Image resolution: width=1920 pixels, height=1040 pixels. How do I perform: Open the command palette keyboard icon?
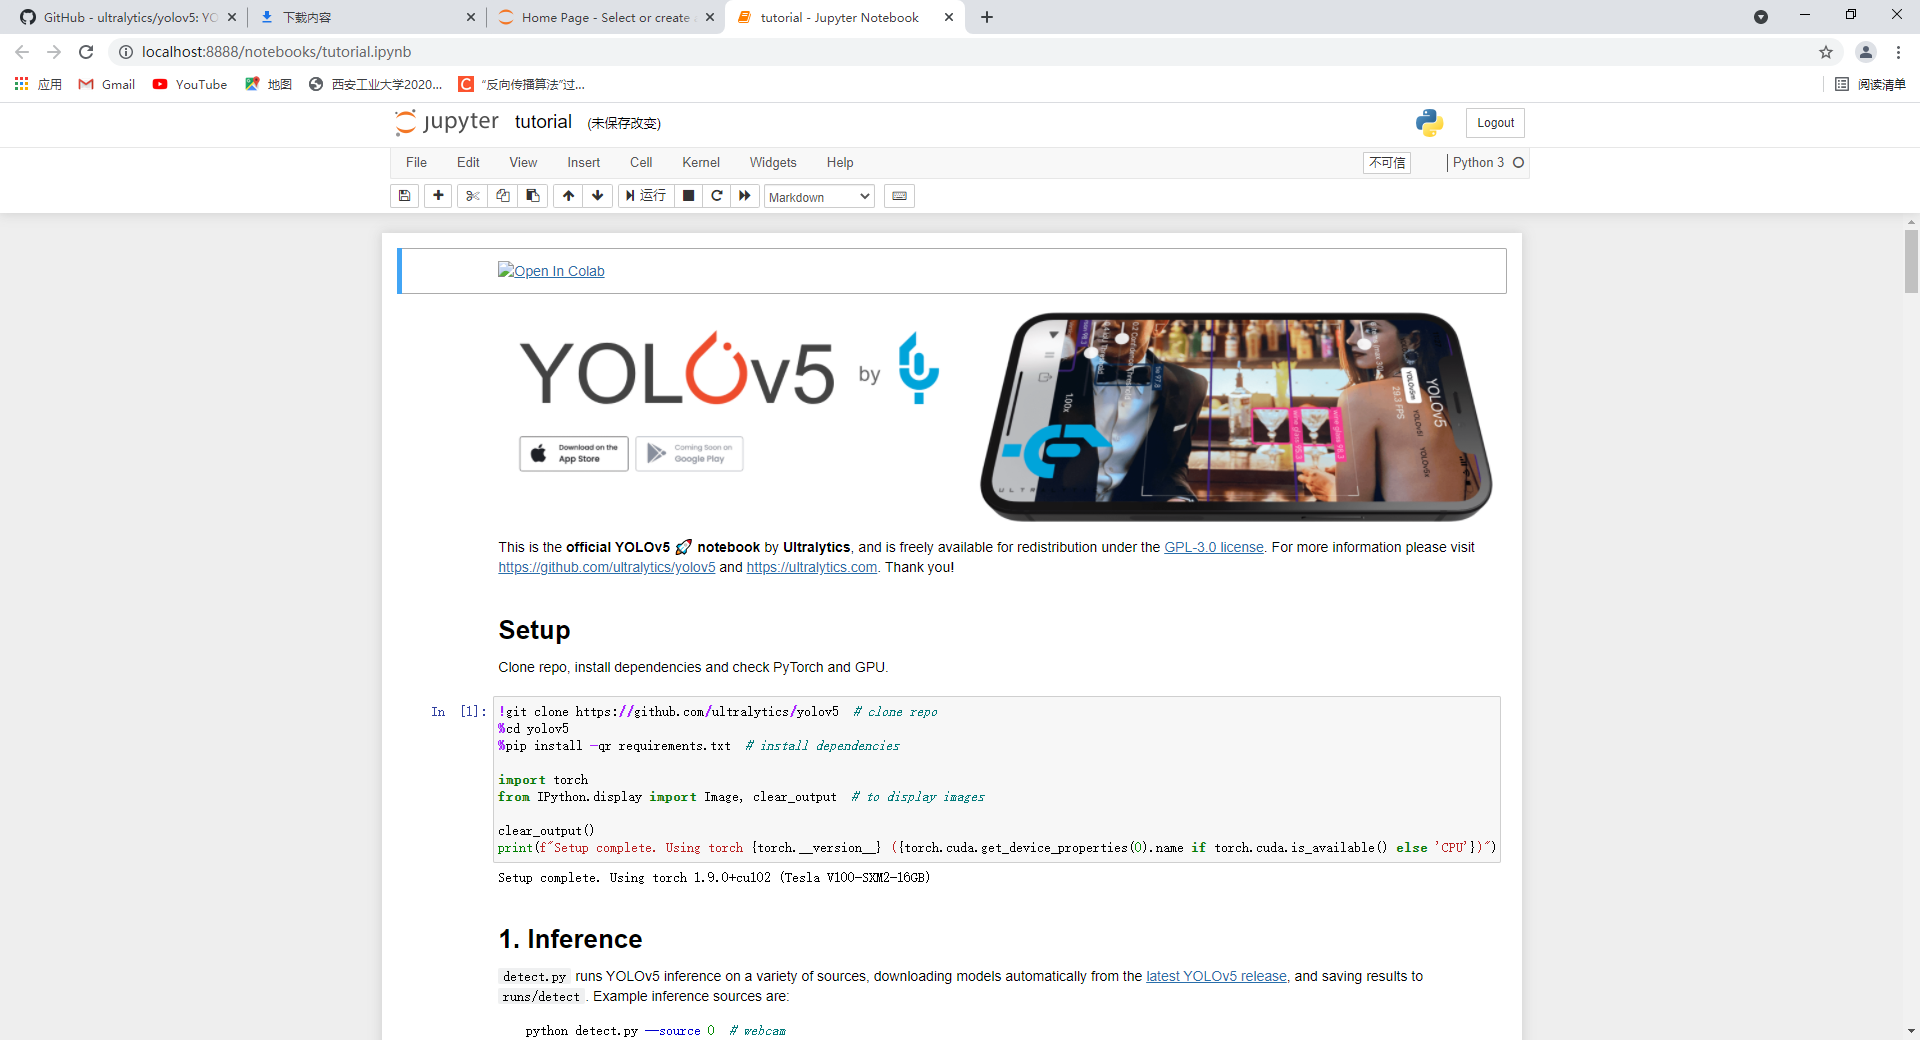point(899,196)
